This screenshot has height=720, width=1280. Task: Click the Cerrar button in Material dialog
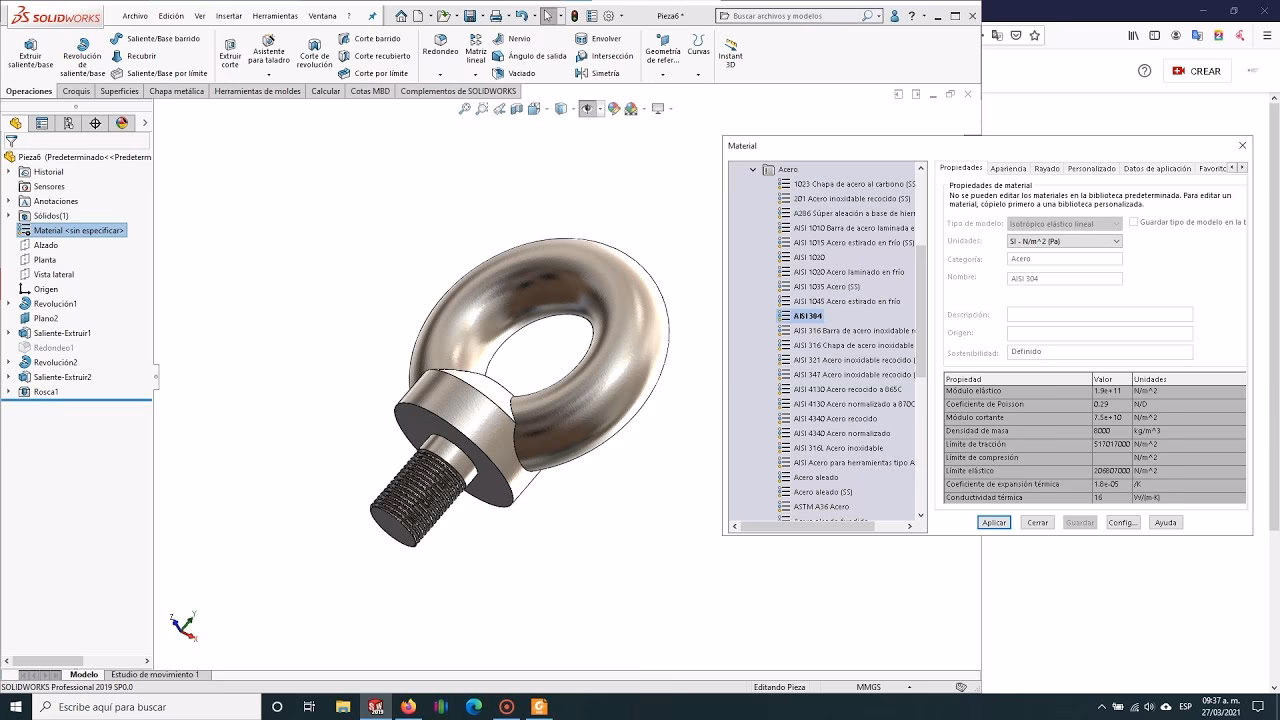click(x=1037, y=523)
